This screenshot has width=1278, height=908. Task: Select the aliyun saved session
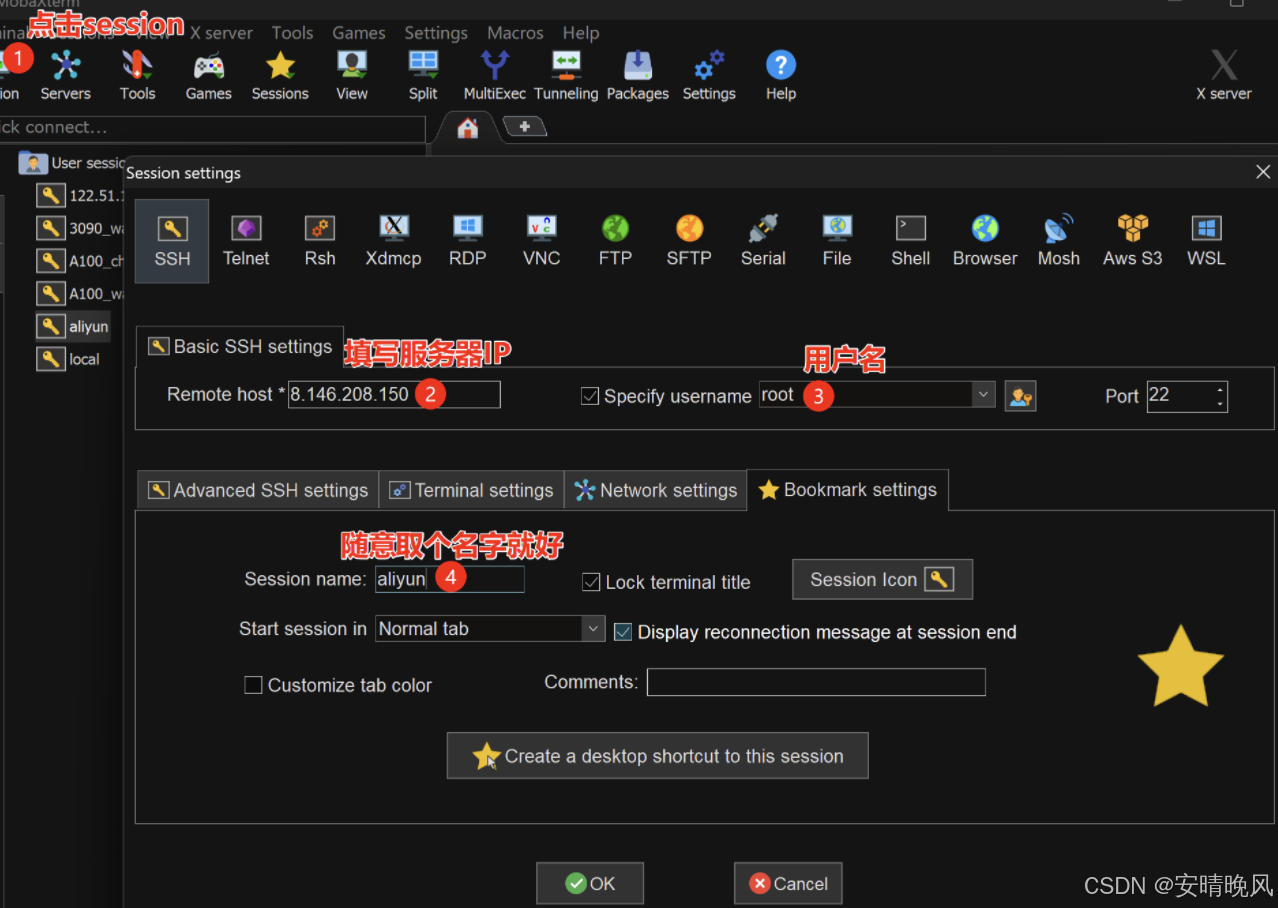point(73,326)
